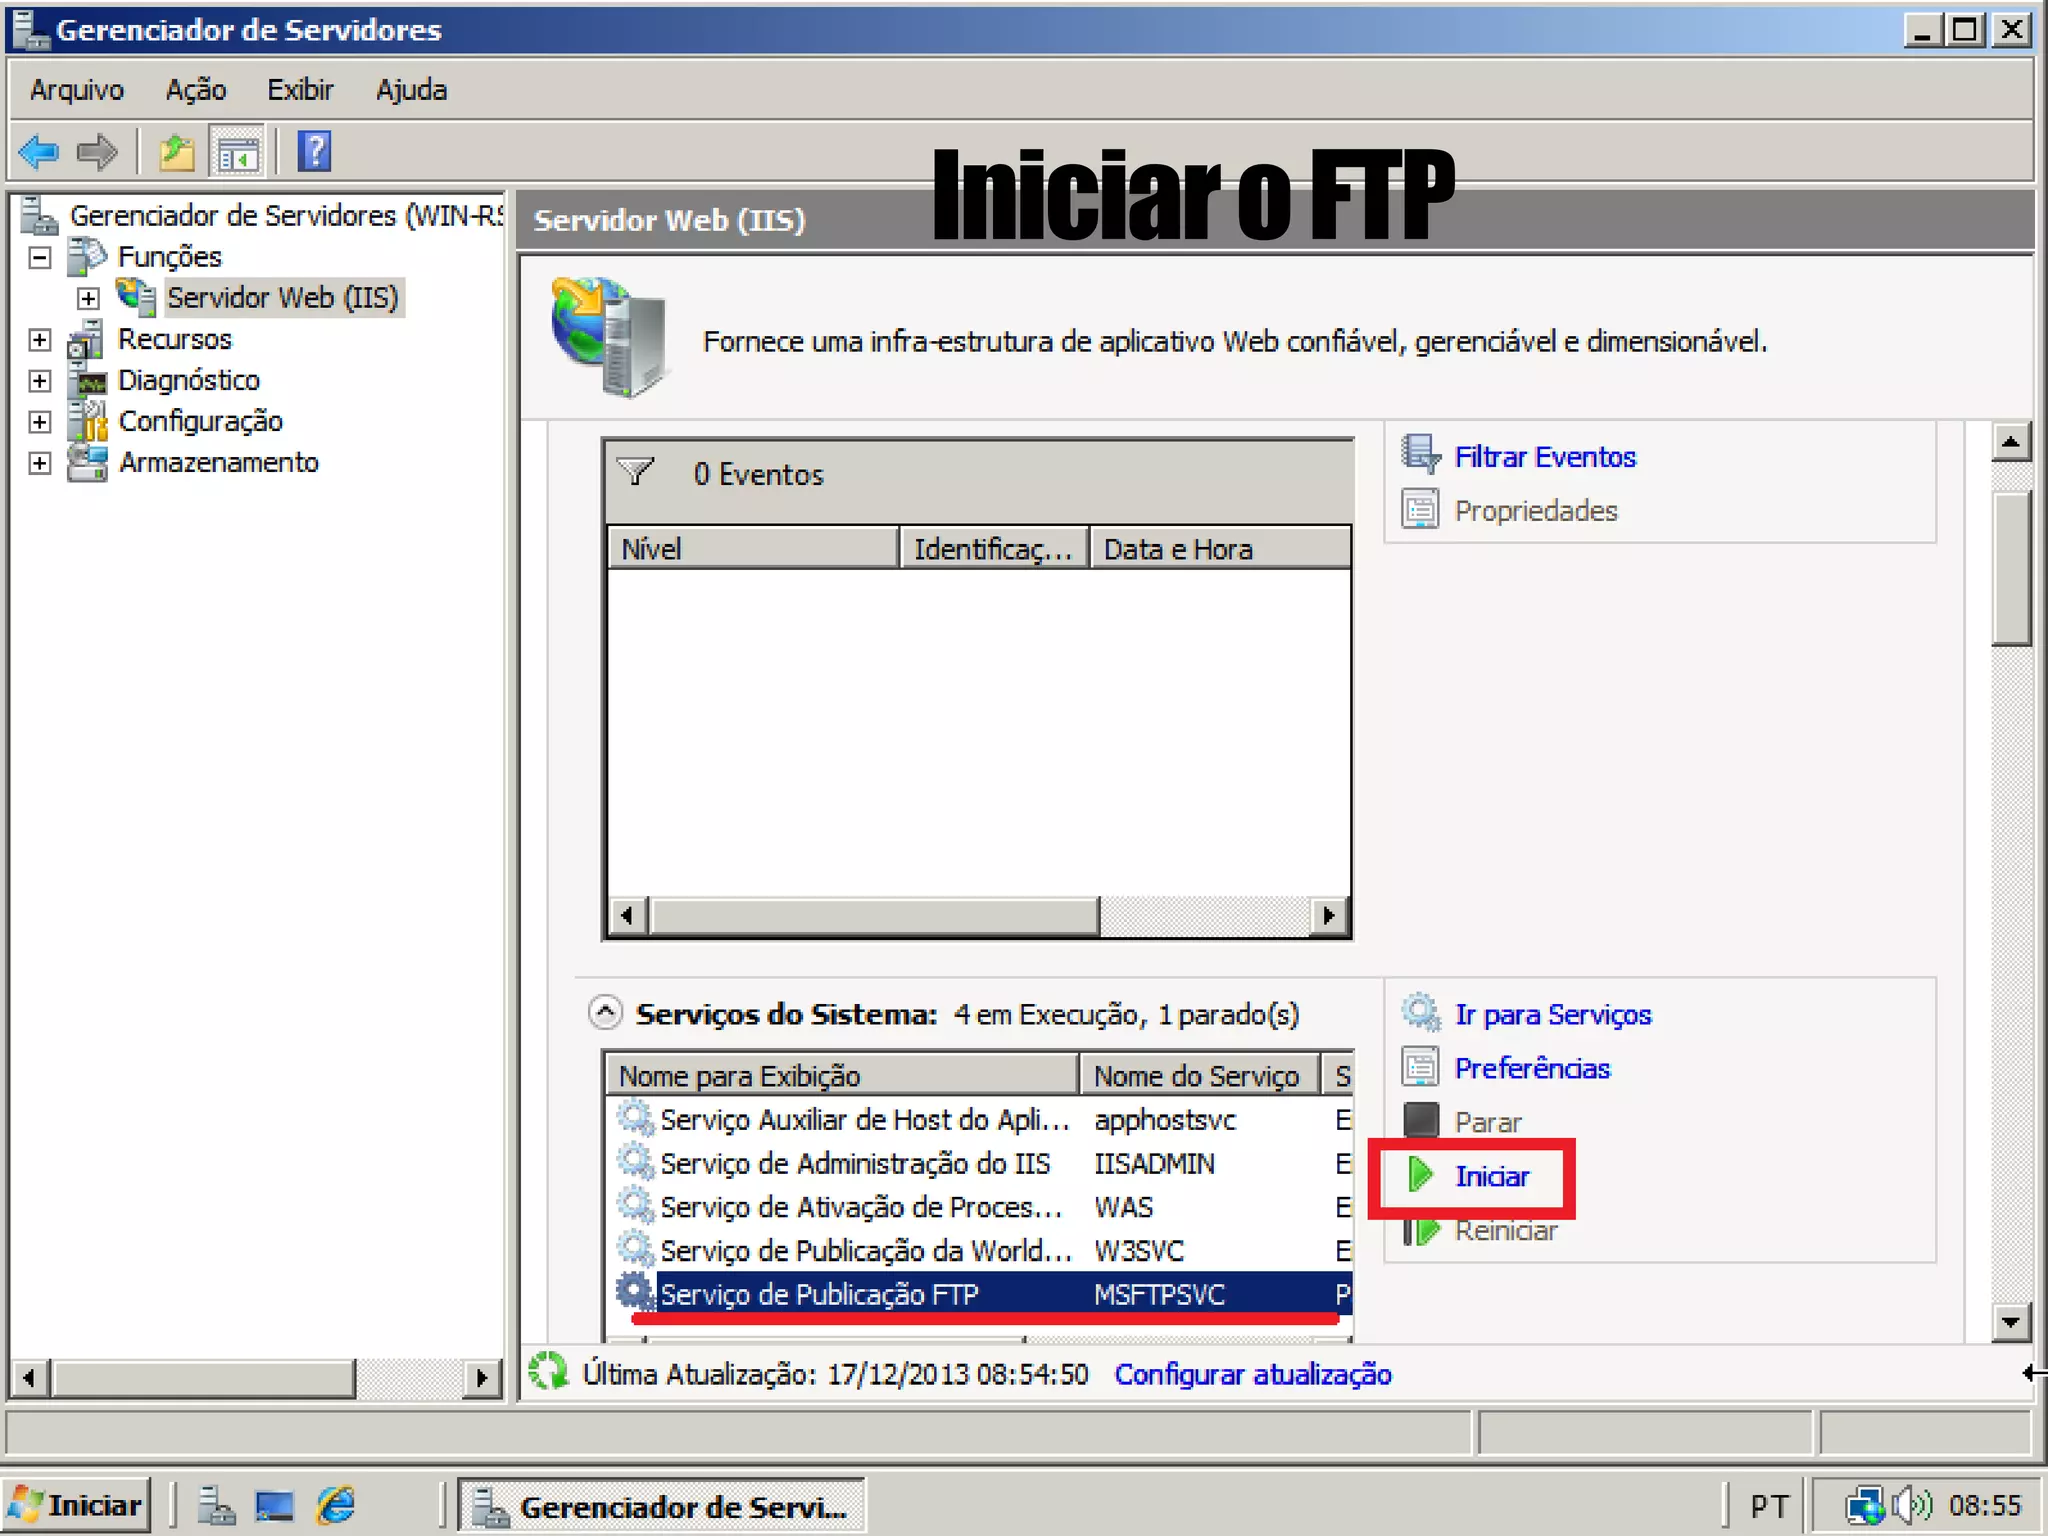2048x1536 pixels.
Task: Click the green Iniciar play icon
Action: click(x=1420, y=1175)
